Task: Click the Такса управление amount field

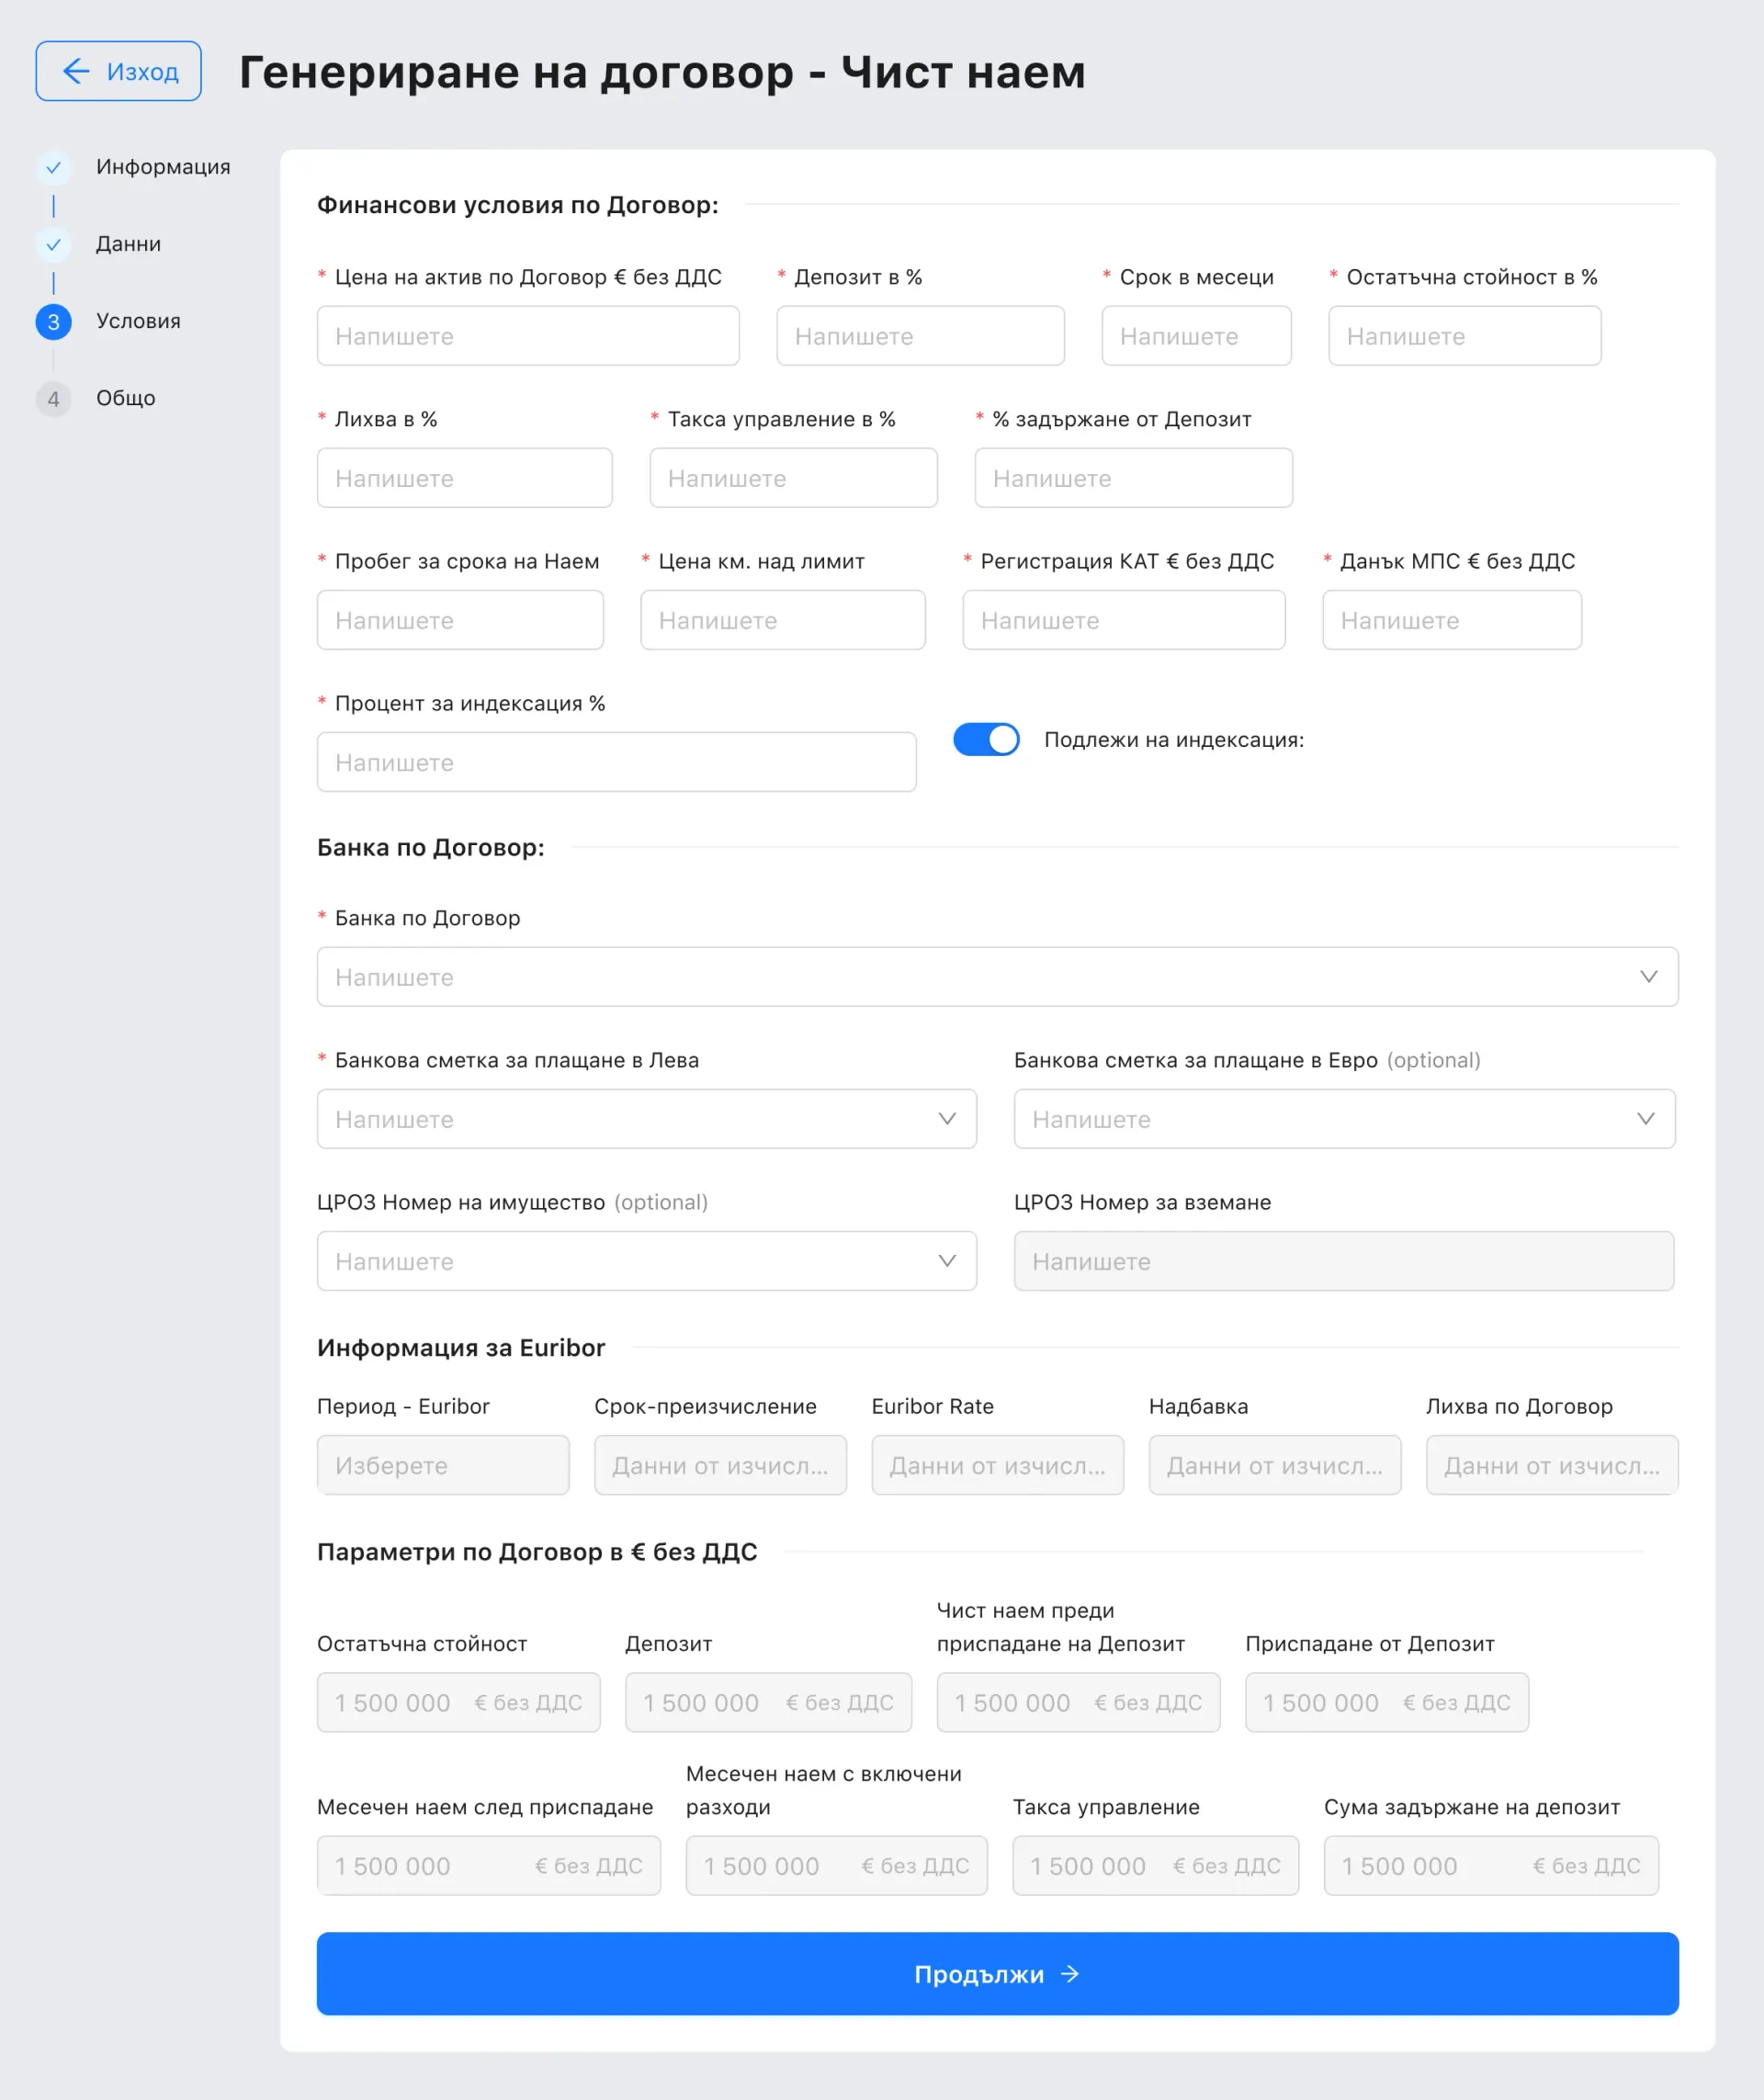Action: point(1155,1864)
